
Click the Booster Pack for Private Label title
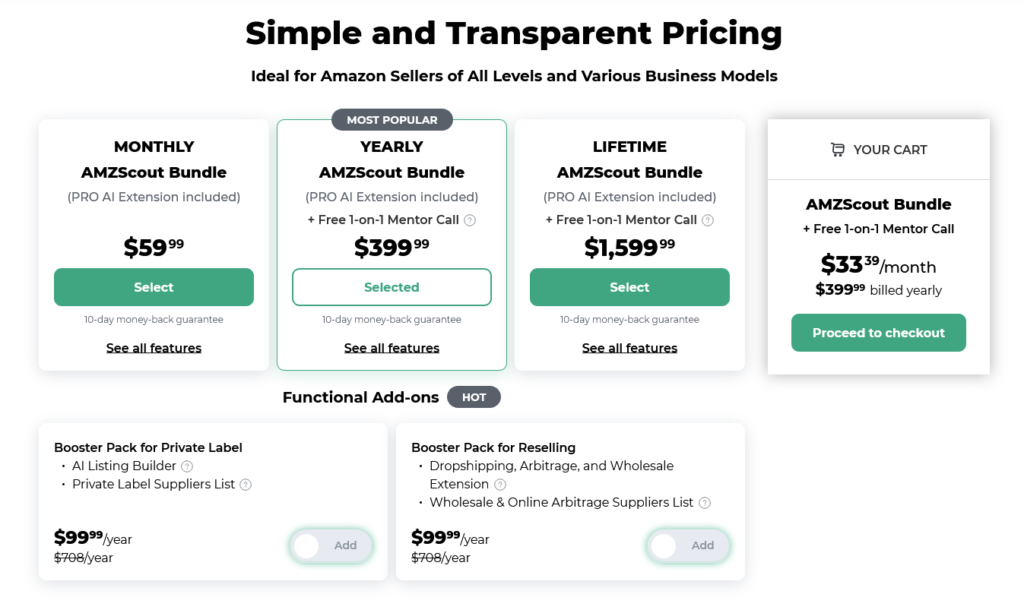[x=148, y=448]
